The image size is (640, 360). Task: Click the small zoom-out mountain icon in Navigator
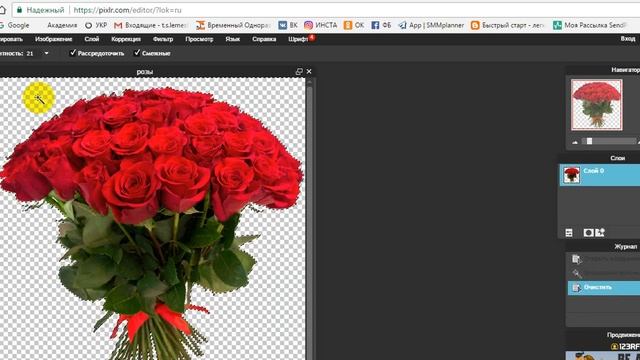(575, 142)
